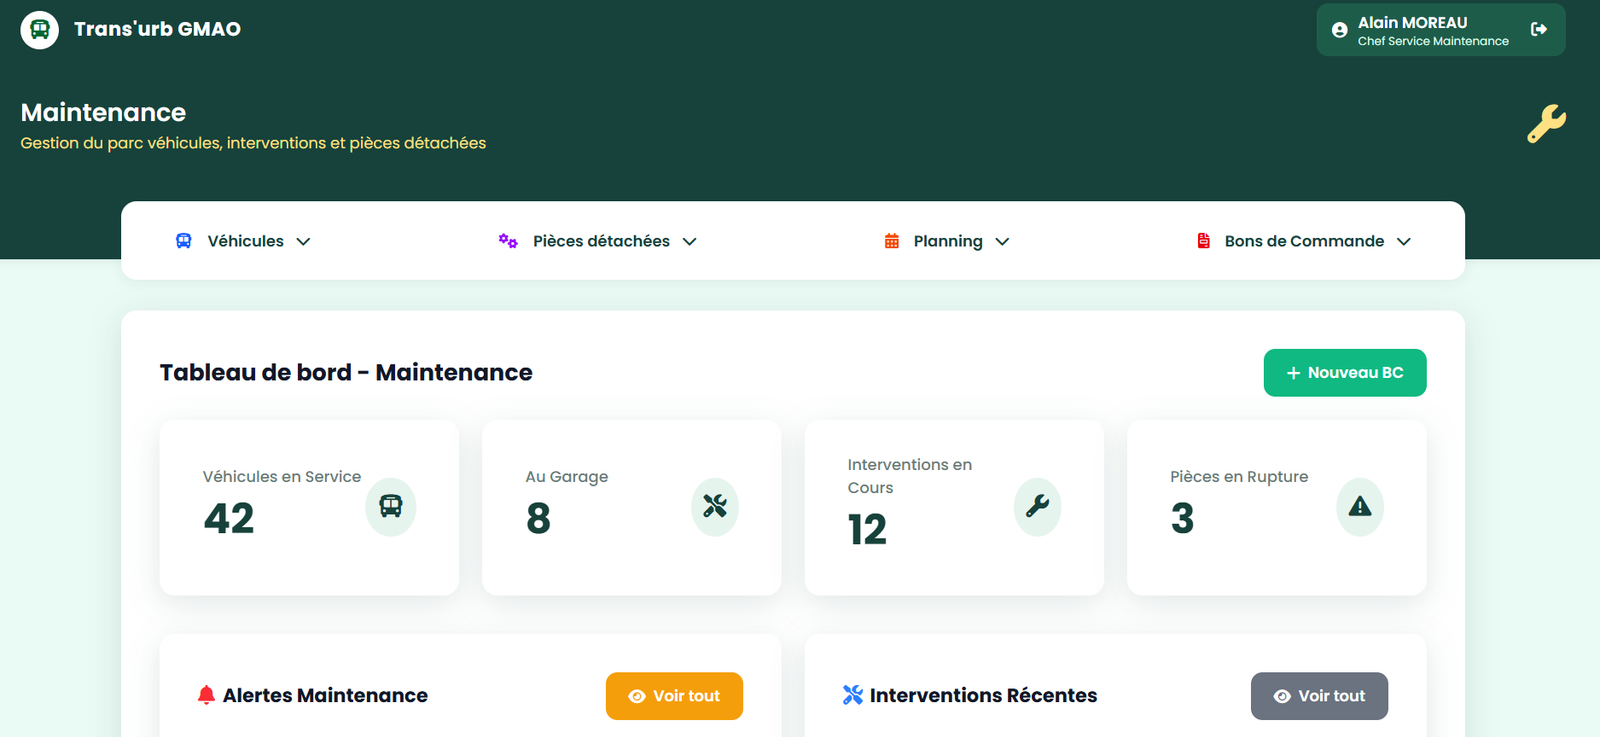Image resolution: width=1600 pixels, height=737 pixels.
Task: Click the red bell icon next to Alertes Maintenance
Action: pos(206,695)
